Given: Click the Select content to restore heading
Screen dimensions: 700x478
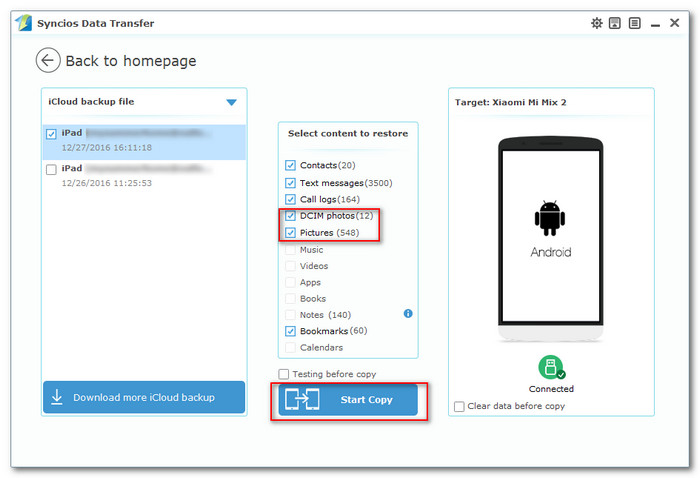Looking at the screenshot, I should click(348, 133).
